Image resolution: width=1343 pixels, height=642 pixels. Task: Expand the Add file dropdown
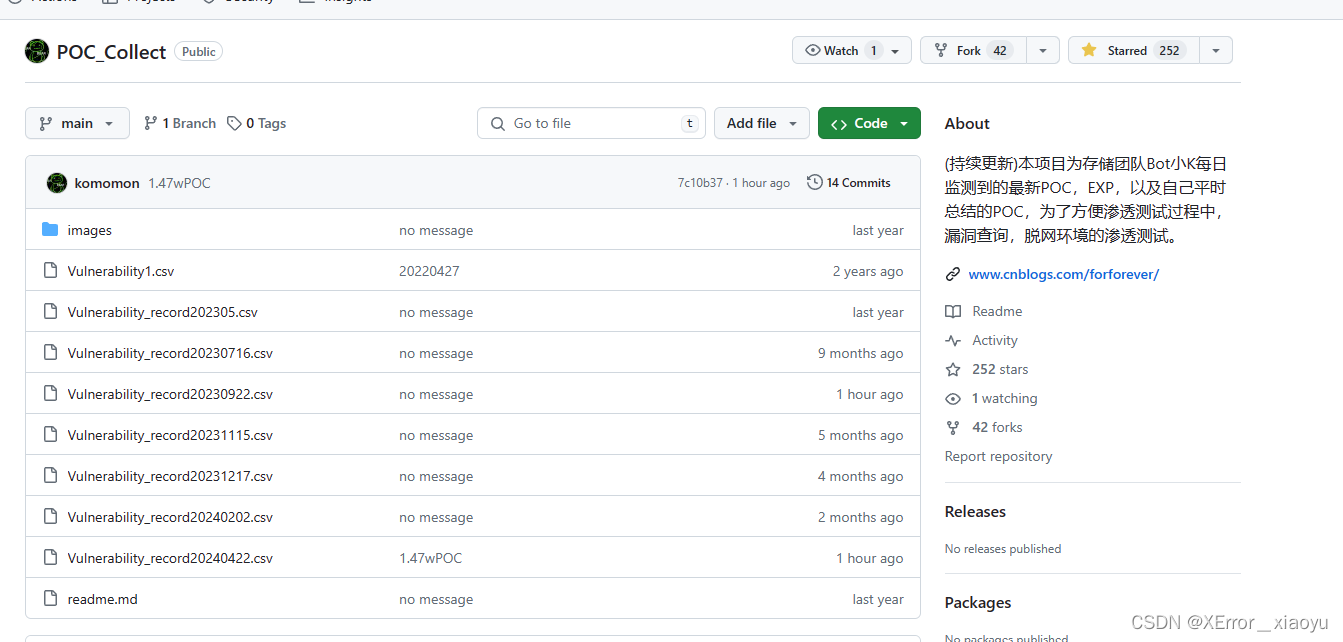762,123
